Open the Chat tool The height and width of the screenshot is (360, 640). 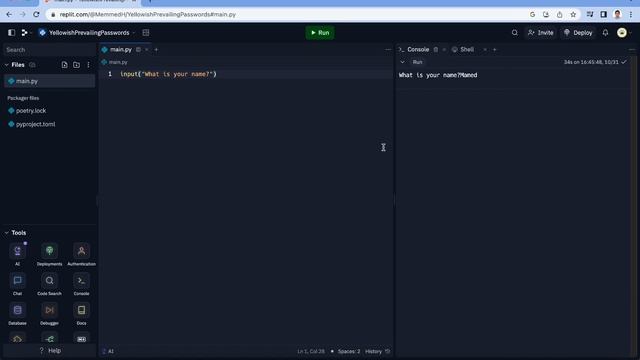click(17, 284)
